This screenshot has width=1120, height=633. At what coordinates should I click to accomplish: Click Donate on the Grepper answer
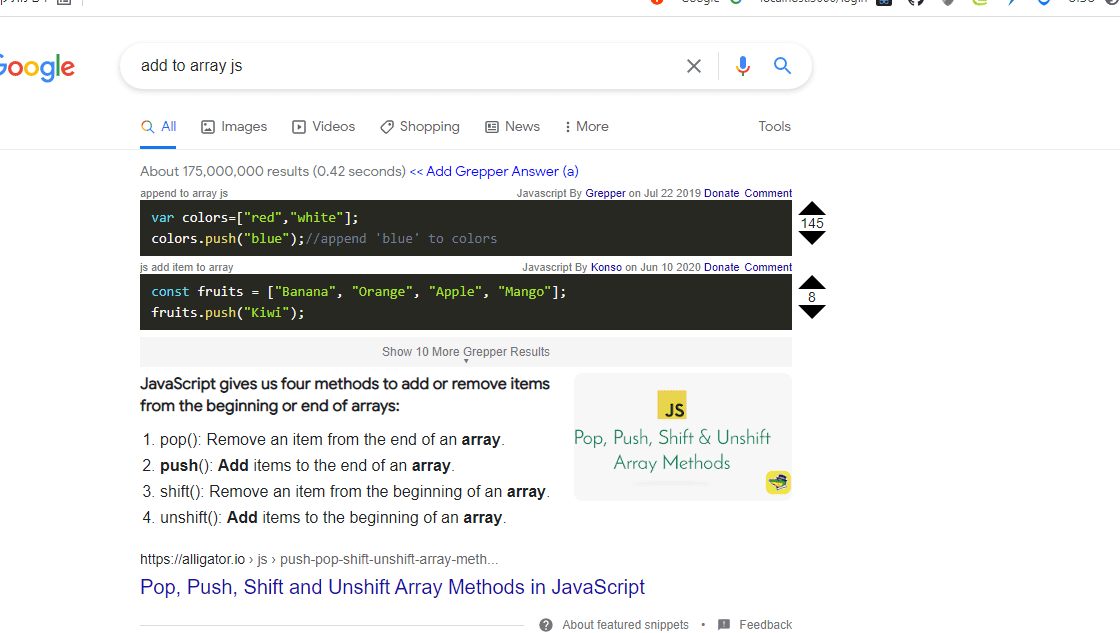coord(721,193)
